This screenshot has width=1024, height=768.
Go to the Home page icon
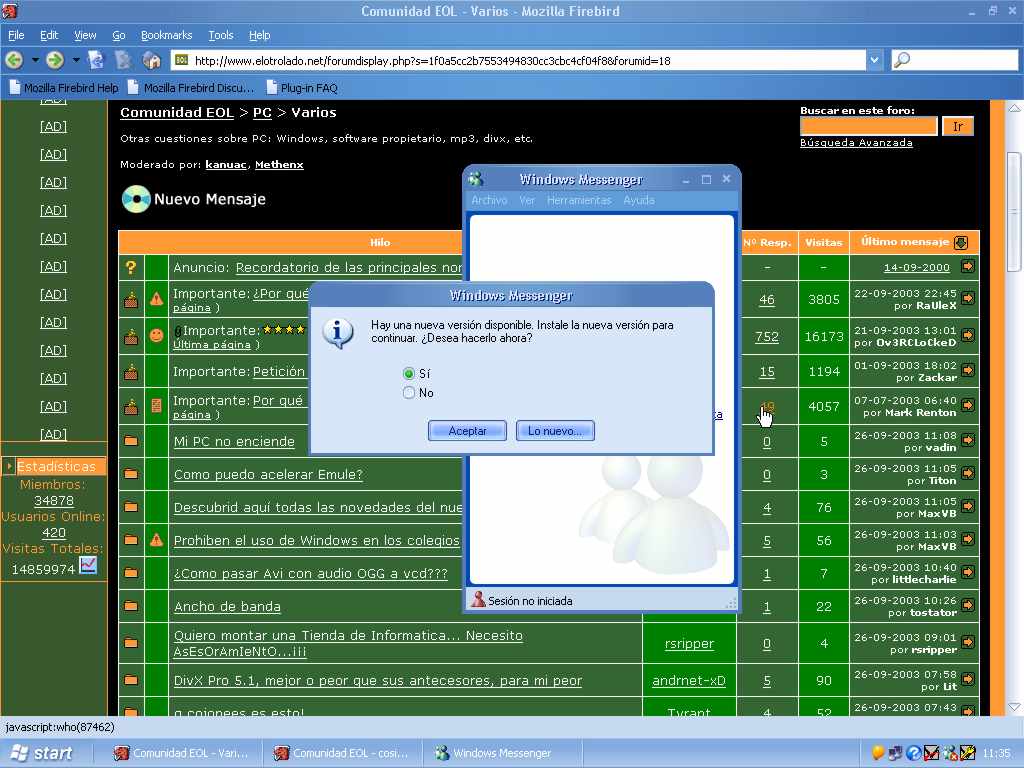coord(152,60)
